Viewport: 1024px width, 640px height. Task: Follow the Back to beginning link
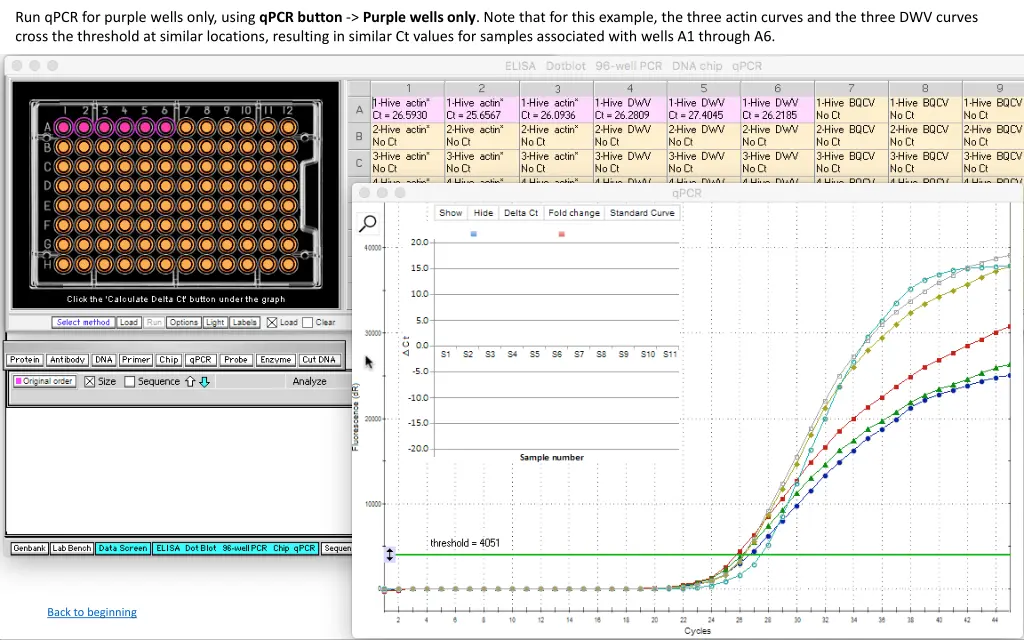pyautogui.click(x=92, y=612)
